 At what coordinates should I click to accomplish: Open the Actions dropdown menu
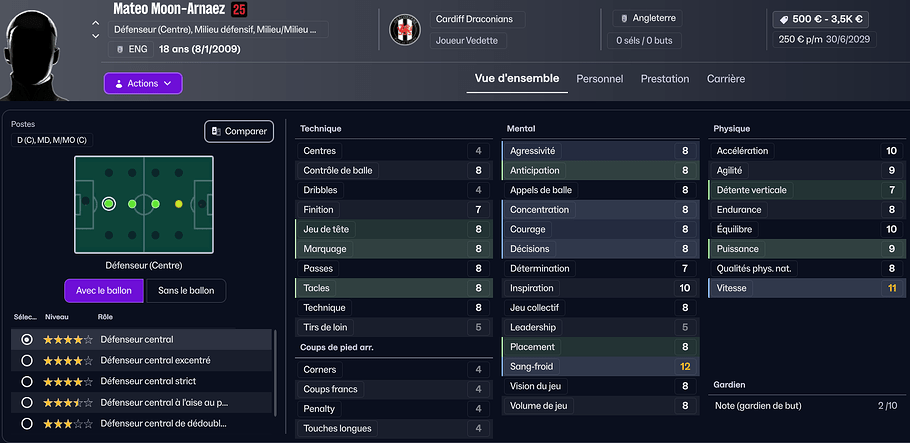143,83
